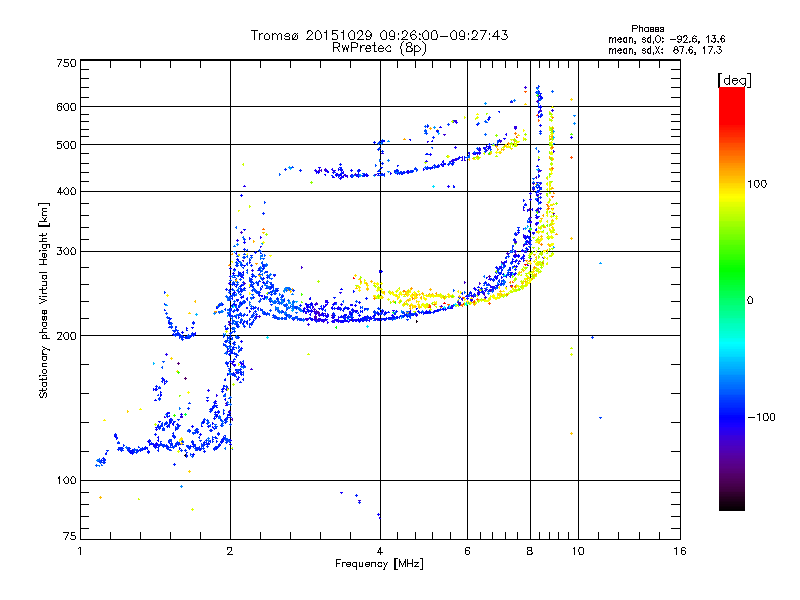This screenshot has width=800, height=600.
Task: Click the black bottom of the phase colorbar
Action: [732, 503]
